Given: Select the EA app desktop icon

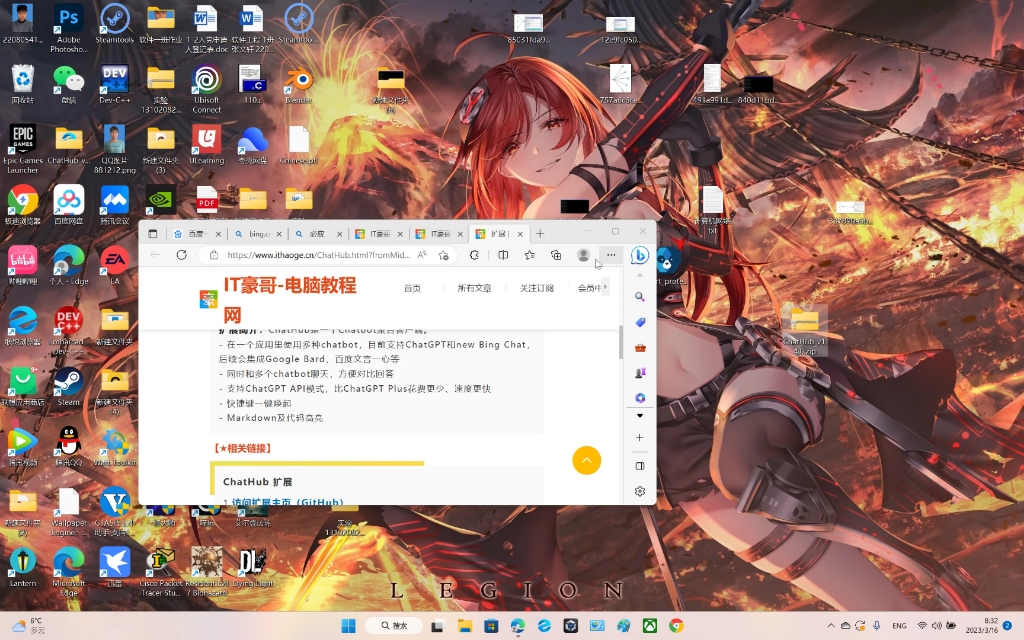Looking at the screenshot, I should click(x=114, y=266).
